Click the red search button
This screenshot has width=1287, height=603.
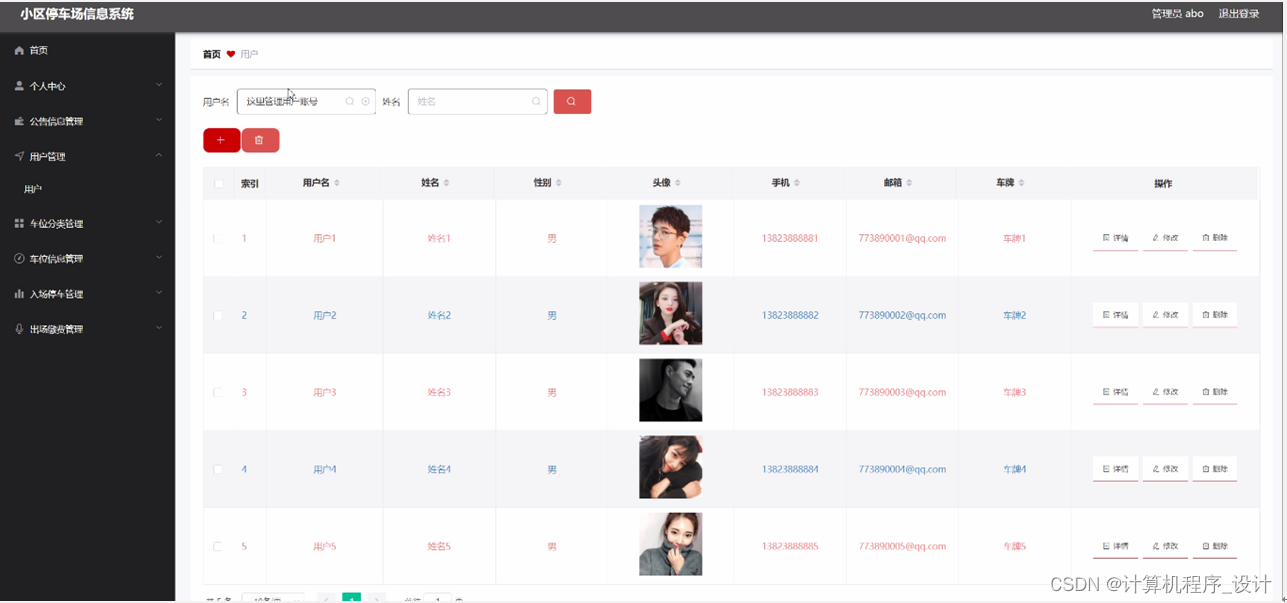572,101
